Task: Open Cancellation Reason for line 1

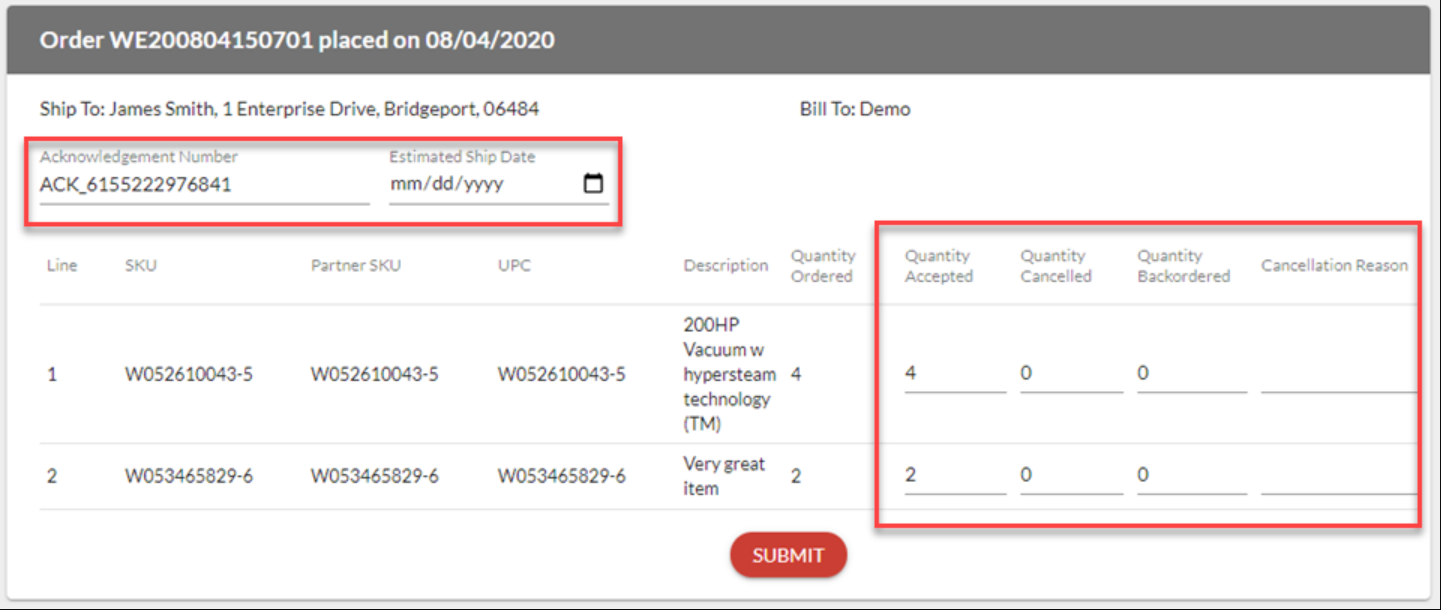Action: coord(1337,374)
